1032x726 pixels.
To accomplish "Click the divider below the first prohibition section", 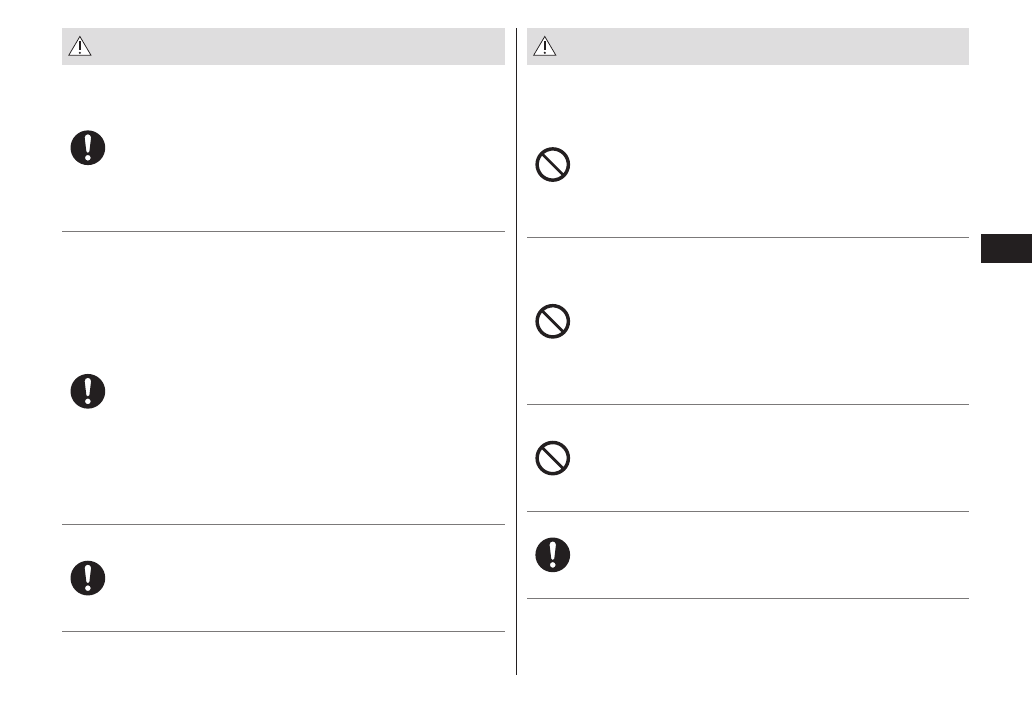I will [748, 237].
